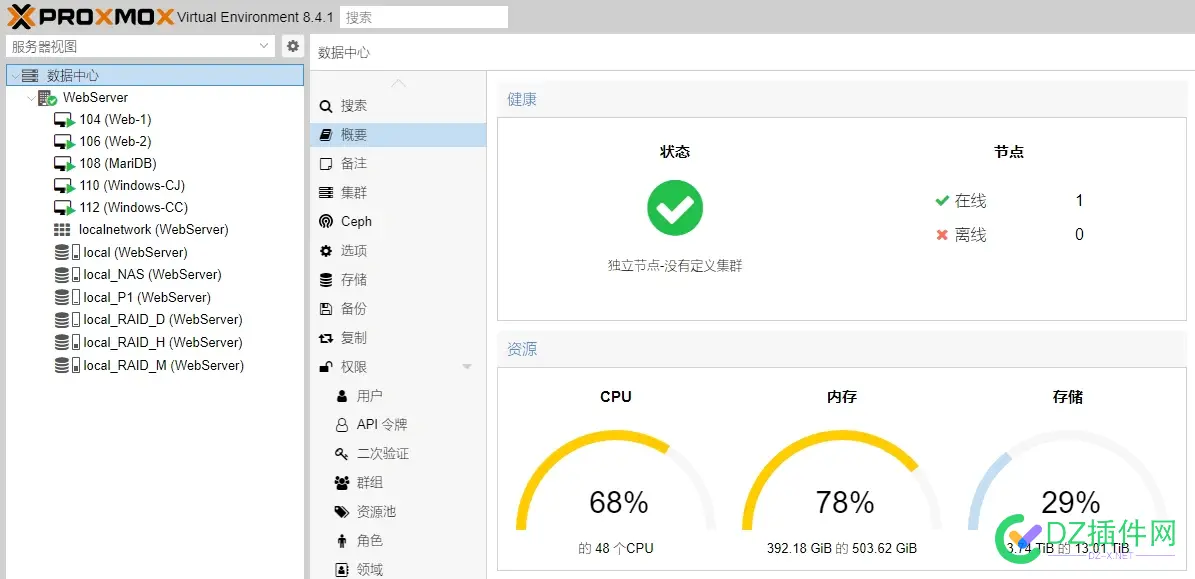Open the Backup menu item
Viewport: 1195px width, 579px height.
point(353,309)
